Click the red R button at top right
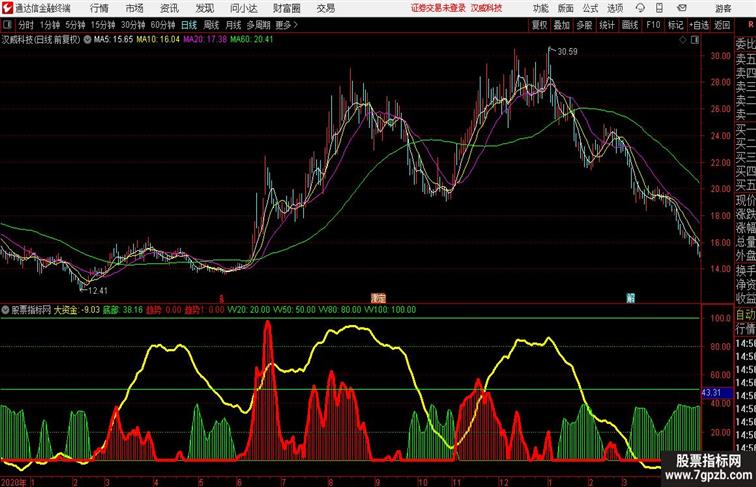The width and height of the screenshot is (756, 487). (x=750, y=25)
